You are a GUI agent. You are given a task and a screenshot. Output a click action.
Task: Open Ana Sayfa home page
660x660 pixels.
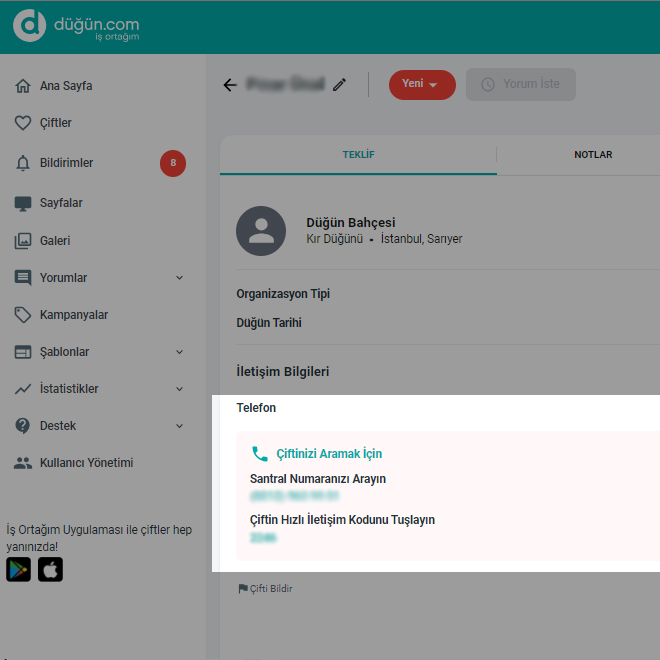pos(66,86)
